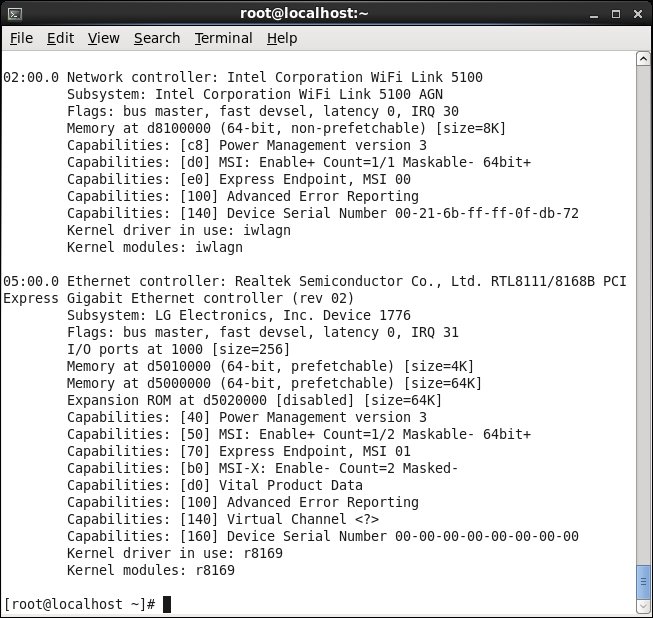The width and height of the screenshot is (653, 618).
Task: Click serial number 00-00-00-00-00-00-00-00 line
Action: [x=323, y=536]
